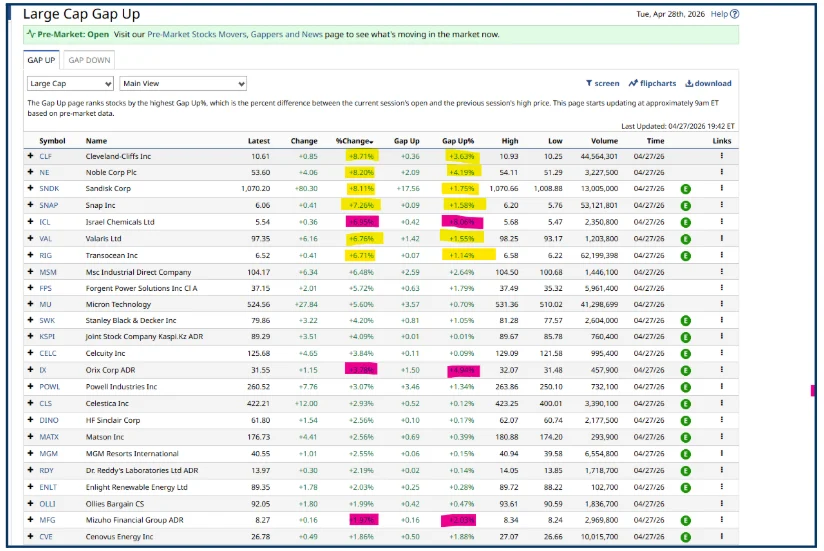Click the green earnings icon for MGM
The height and width of the screenshot is (551, 824).
click(x=685, y=454)
